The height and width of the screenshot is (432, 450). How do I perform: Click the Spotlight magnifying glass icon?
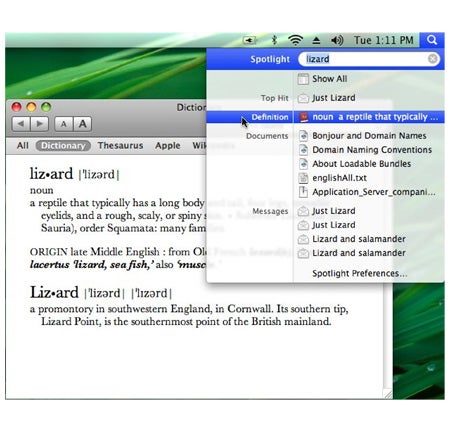pos(432,40)
